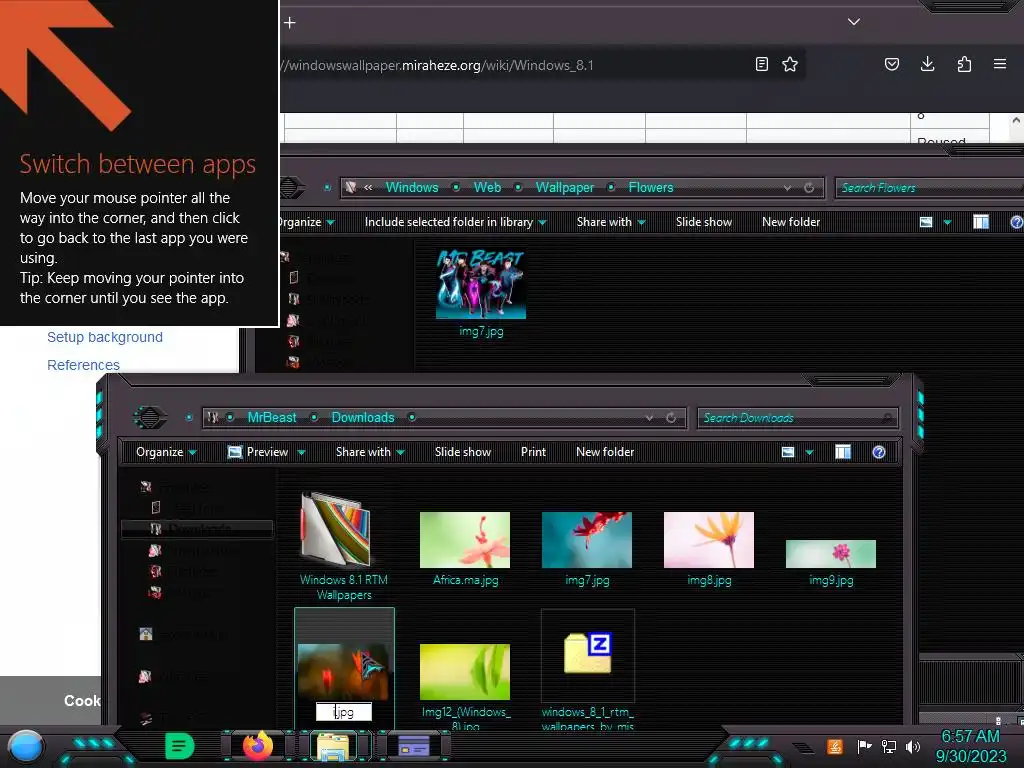The height and width of the screenshot is (768, 1024).
Task: Select Africa.ma.jpg thumbnail
Action: point(465,539)
